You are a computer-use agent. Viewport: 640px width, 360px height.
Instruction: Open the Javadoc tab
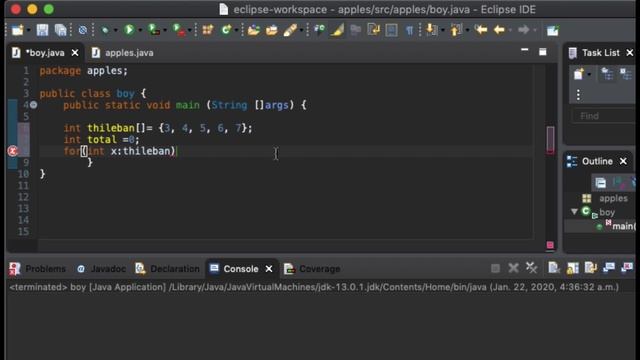pos(101,269)
